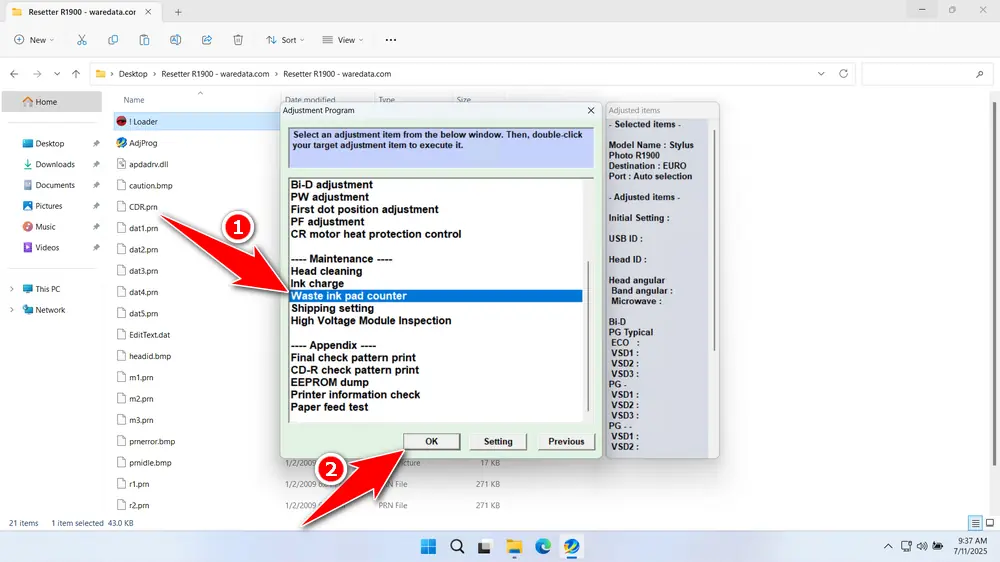Screen dimensions: 1000x562
Task: Refresh the current folder view
Action: (x=844, y=74)
